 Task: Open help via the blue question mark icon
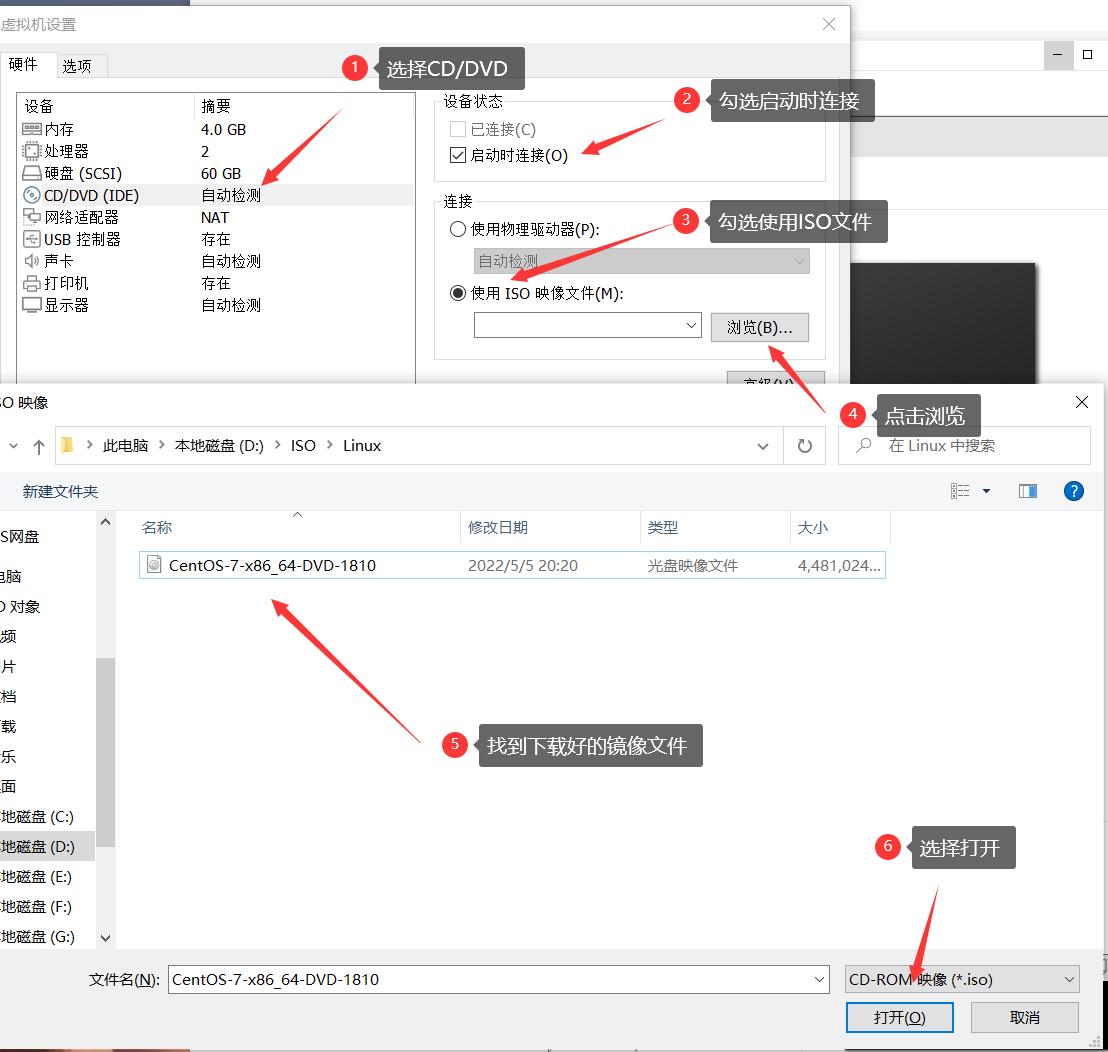[1073, 490]
